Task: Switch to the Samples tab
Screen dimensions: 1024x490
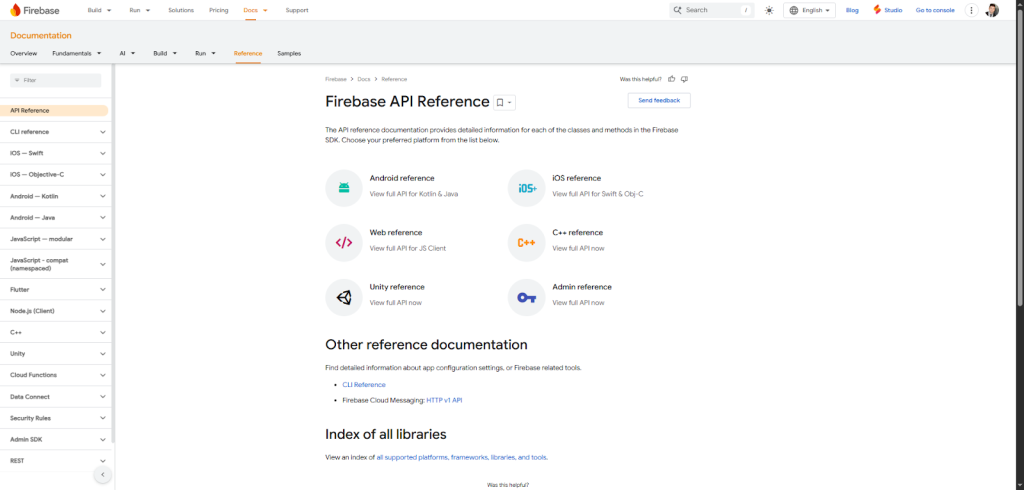Action: (289, 53)
